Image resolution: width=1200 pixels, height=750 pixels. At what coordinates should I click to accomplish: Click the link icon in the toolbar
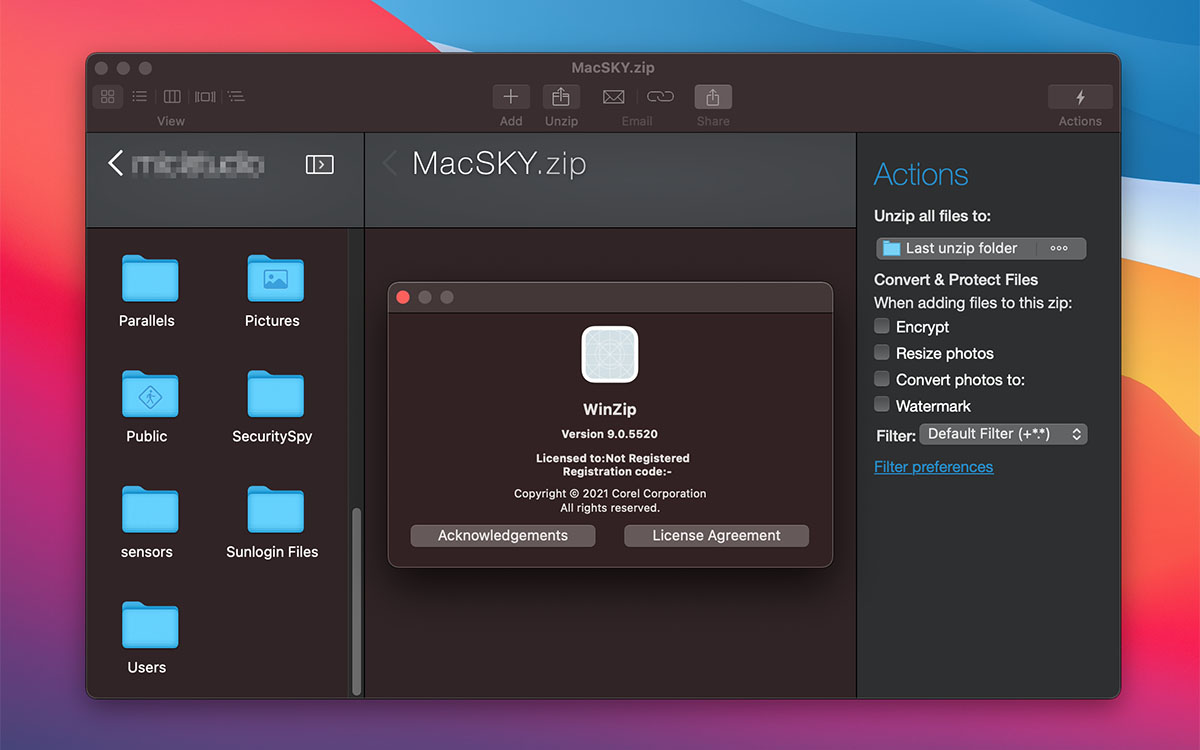[x=660, y=97]
